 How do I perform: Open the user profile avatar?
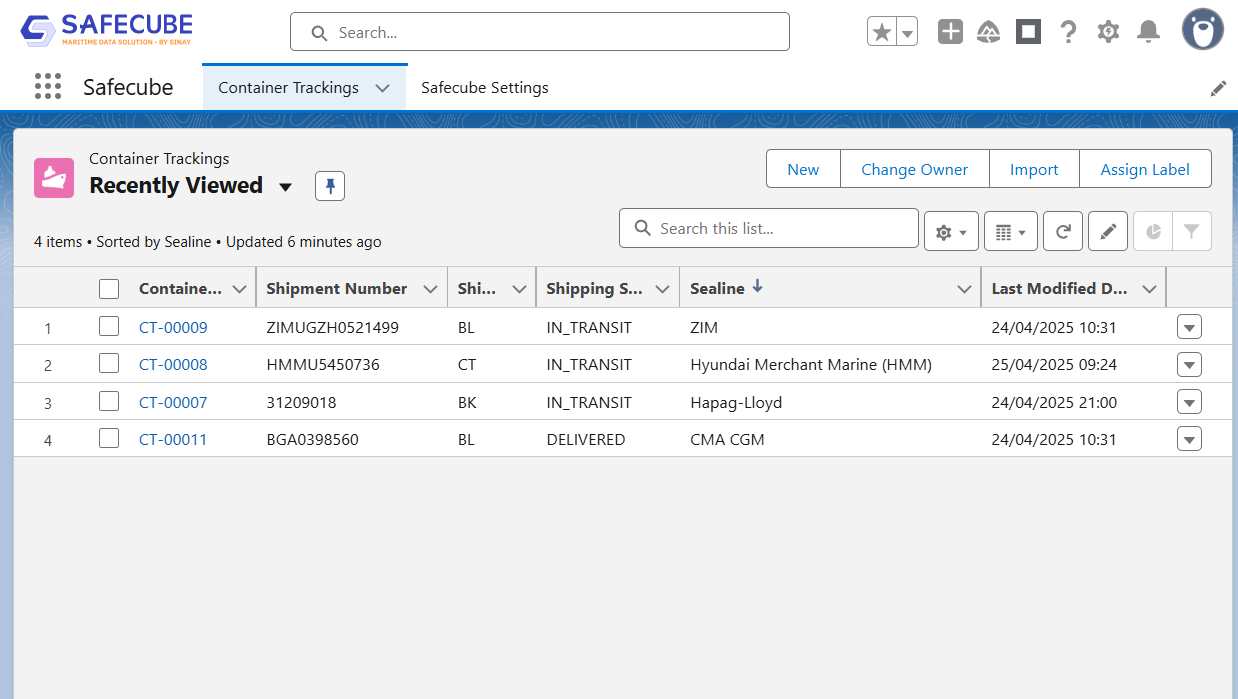click(x=1202, y=30)
